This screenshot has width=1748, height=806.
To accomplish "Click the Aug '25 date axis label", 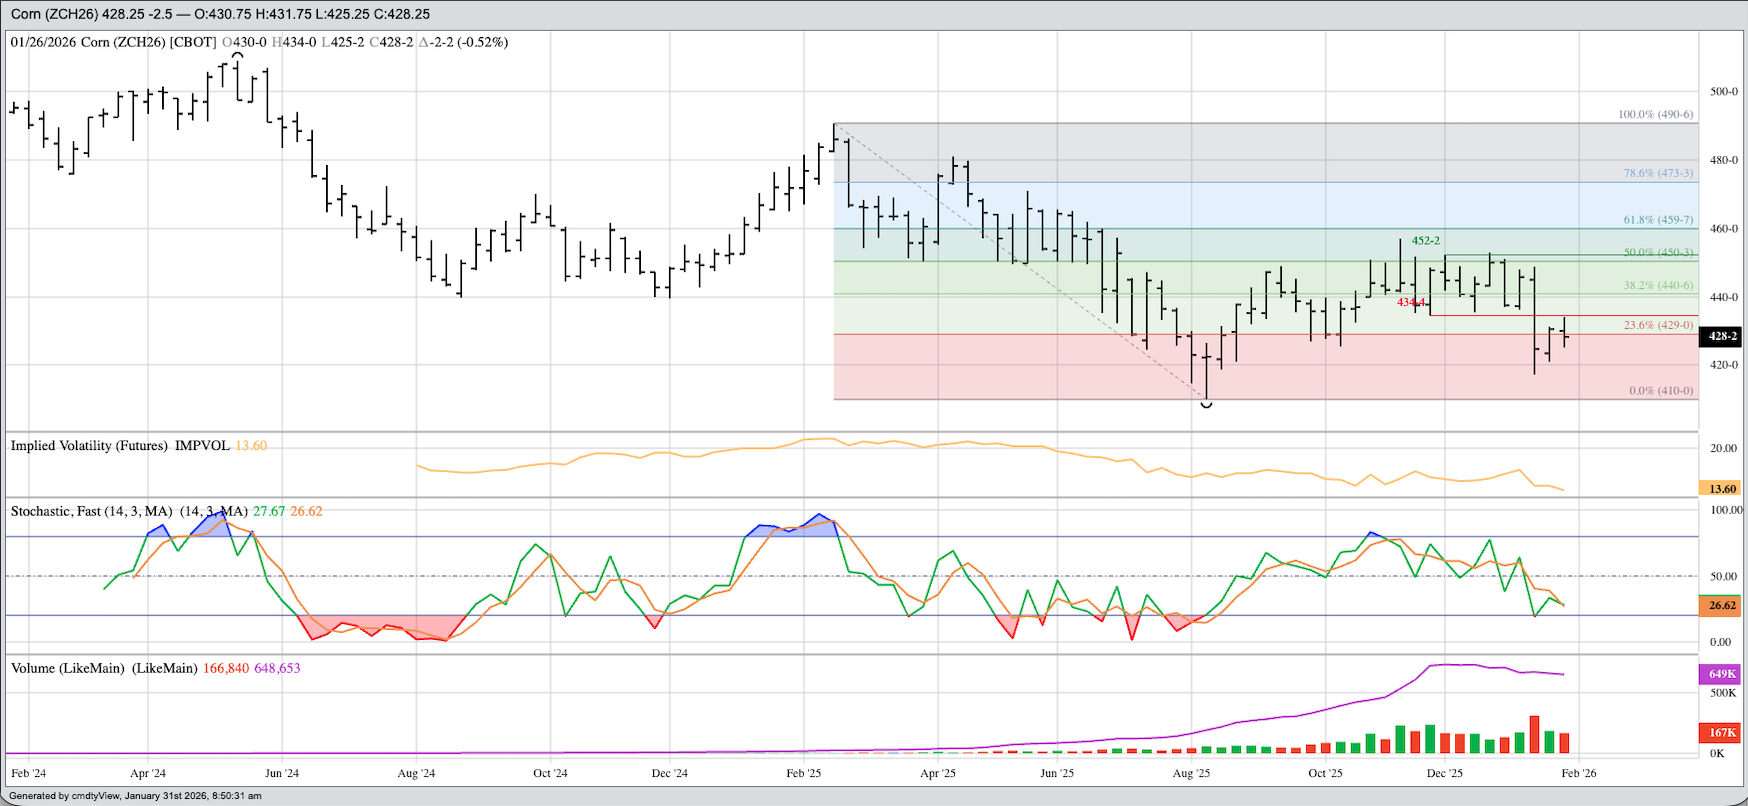I will (x=1191, y=773).
